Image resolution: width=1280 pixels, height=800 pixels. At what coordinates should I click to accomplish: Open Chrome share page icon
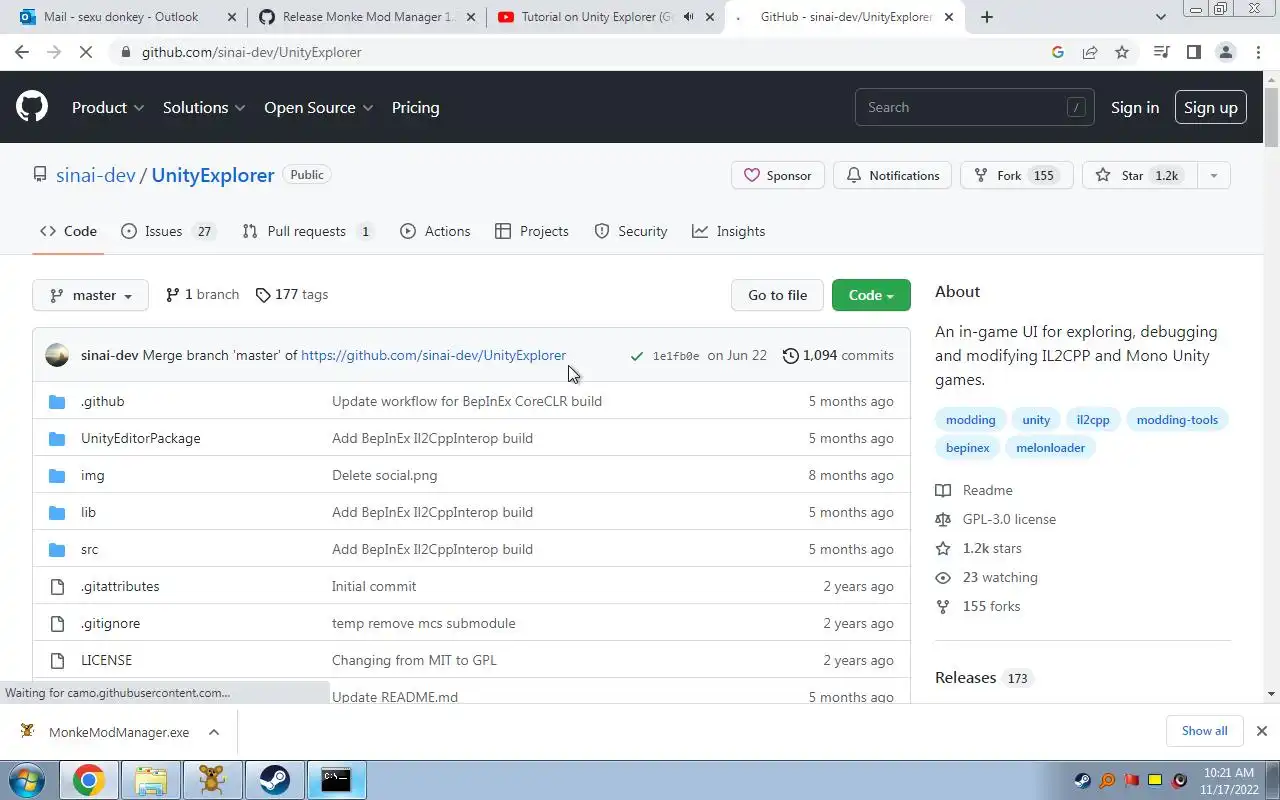pos(1090,52)
